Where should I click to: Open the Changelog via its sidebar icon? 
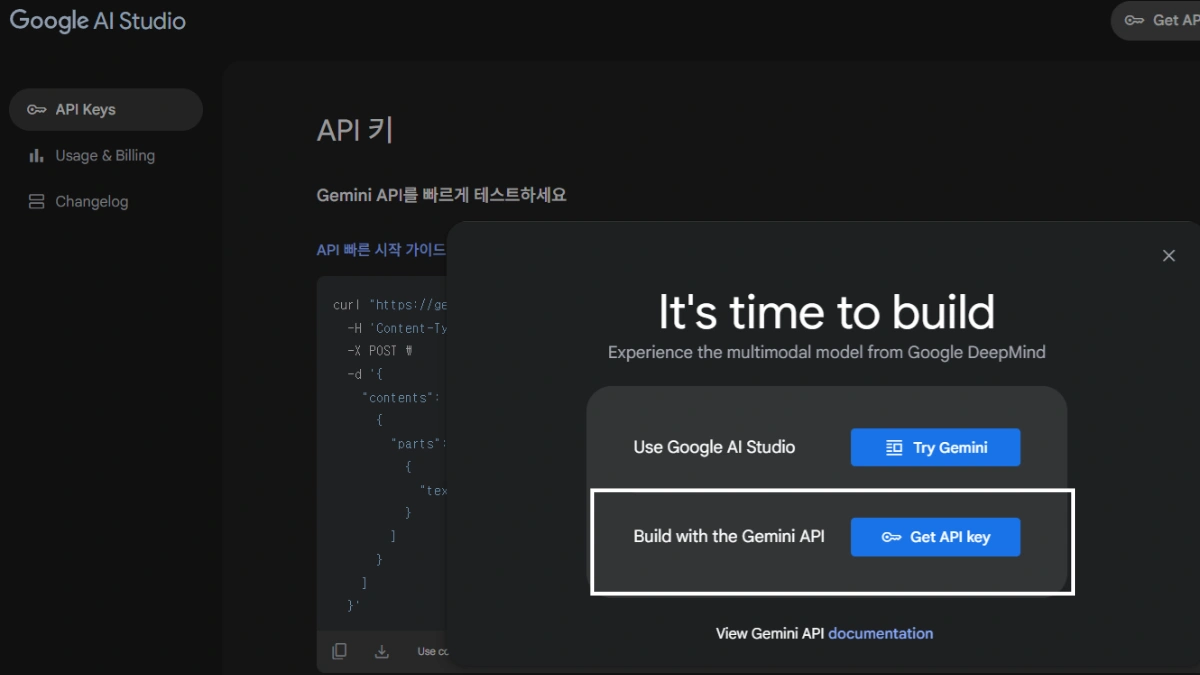tap(35, 201)
